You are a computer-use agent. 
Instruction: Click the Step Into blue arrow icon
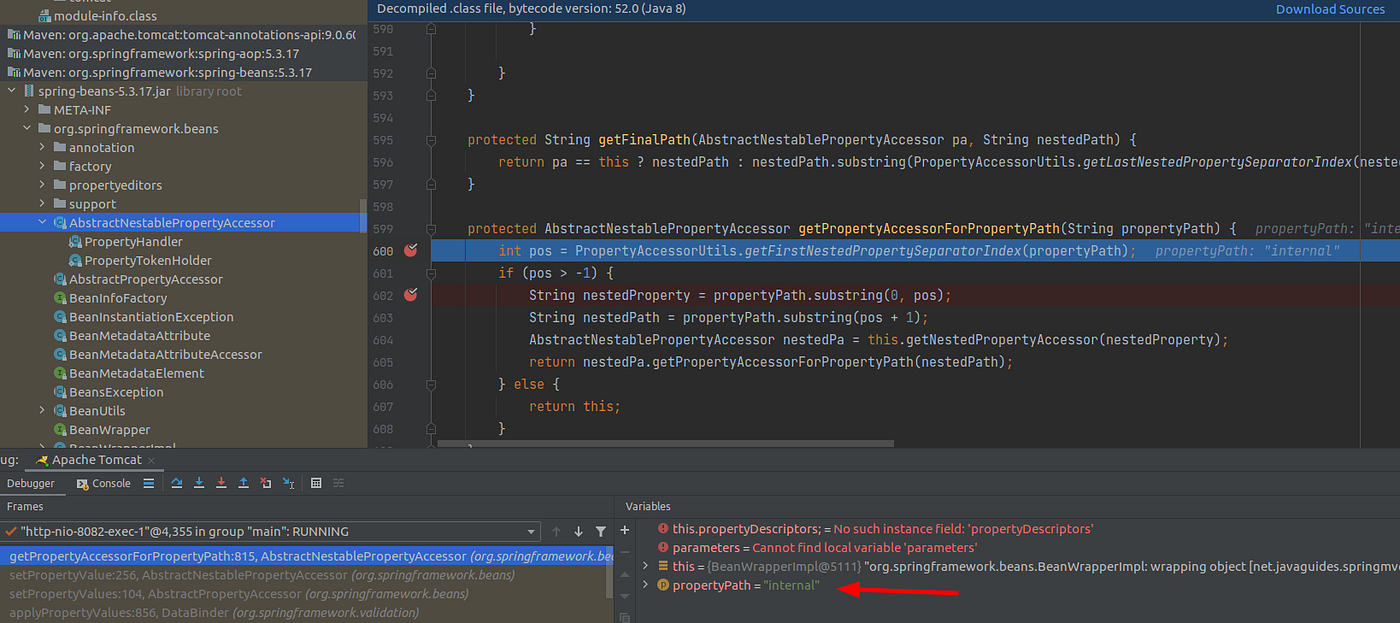click(199, 483)
